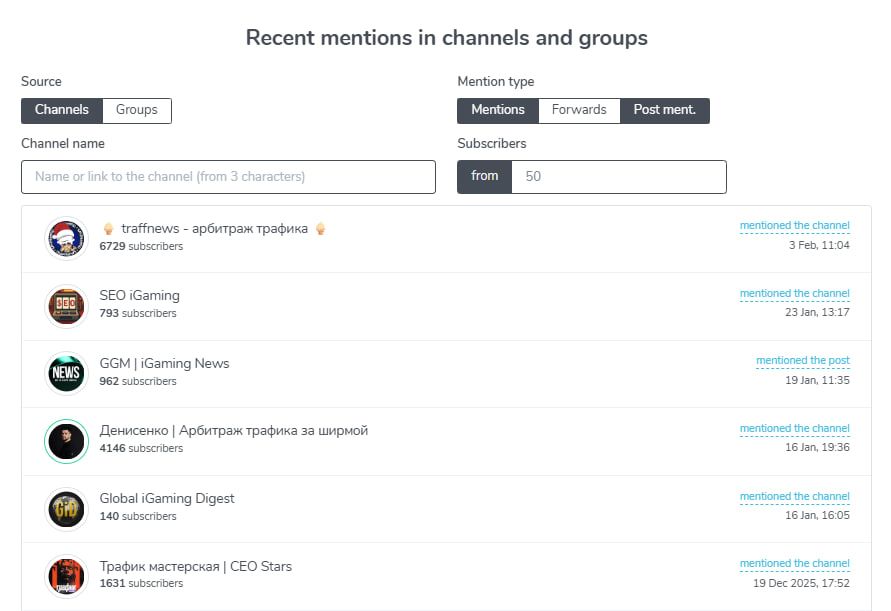The width and height of the screenshot is (891, 611).
Task: Open Трафик мастерская channel avatar
Action: (x=66, y=576)
